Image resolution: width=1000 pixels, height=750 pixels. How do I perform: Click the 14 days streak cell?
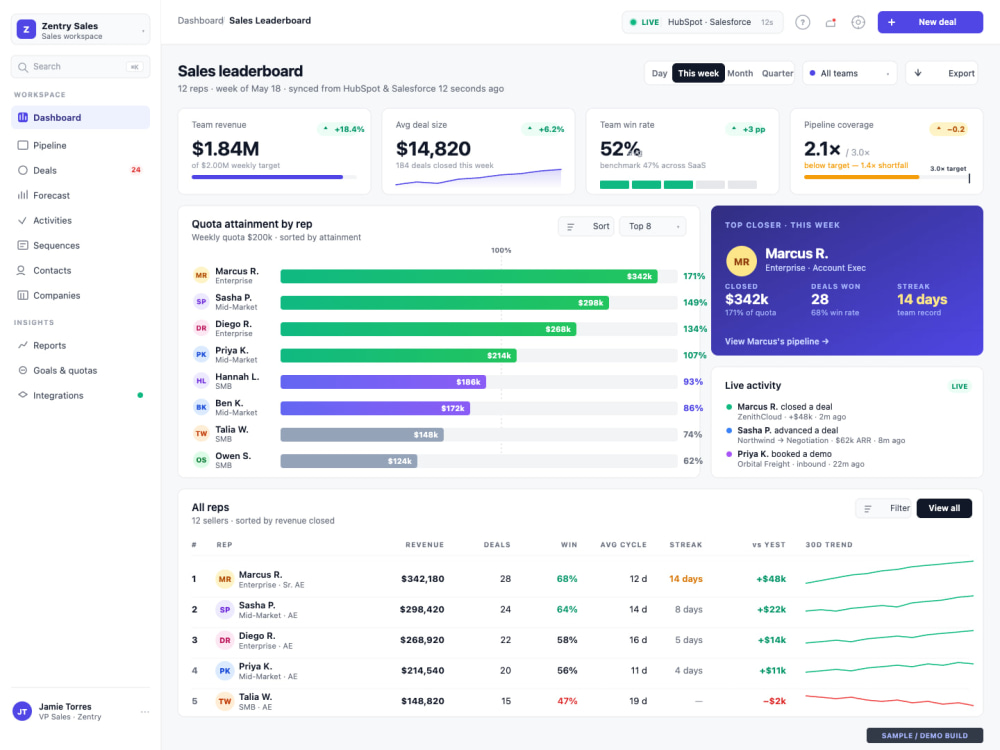click(686, 579)
